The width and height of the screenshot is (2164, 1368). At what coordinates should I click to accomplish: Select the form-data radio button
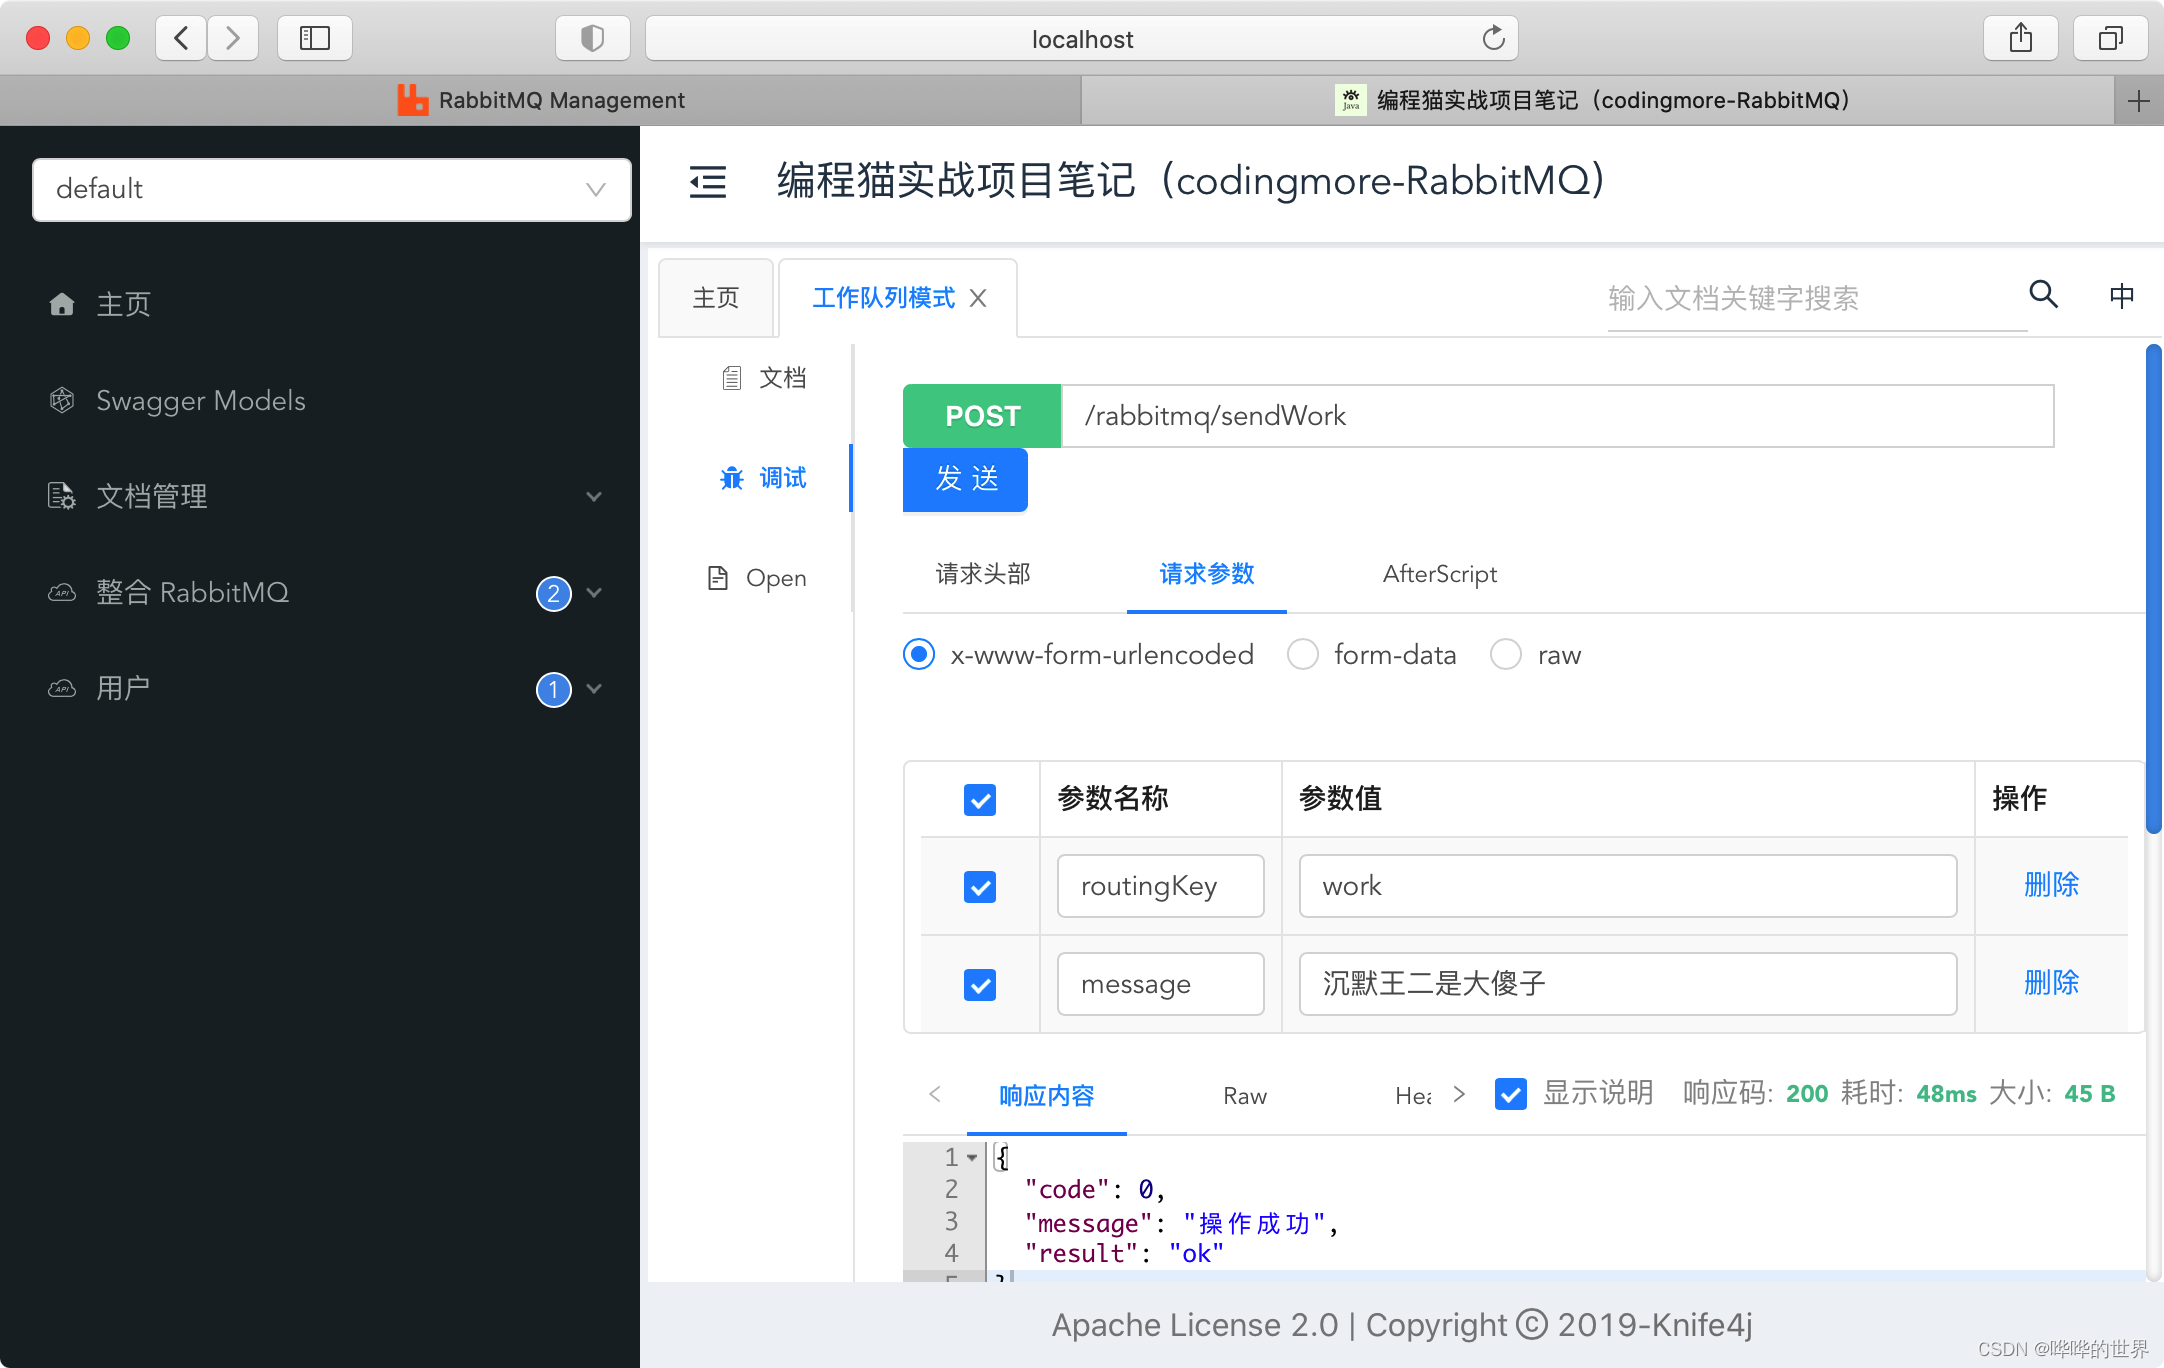pos(1302,655)
